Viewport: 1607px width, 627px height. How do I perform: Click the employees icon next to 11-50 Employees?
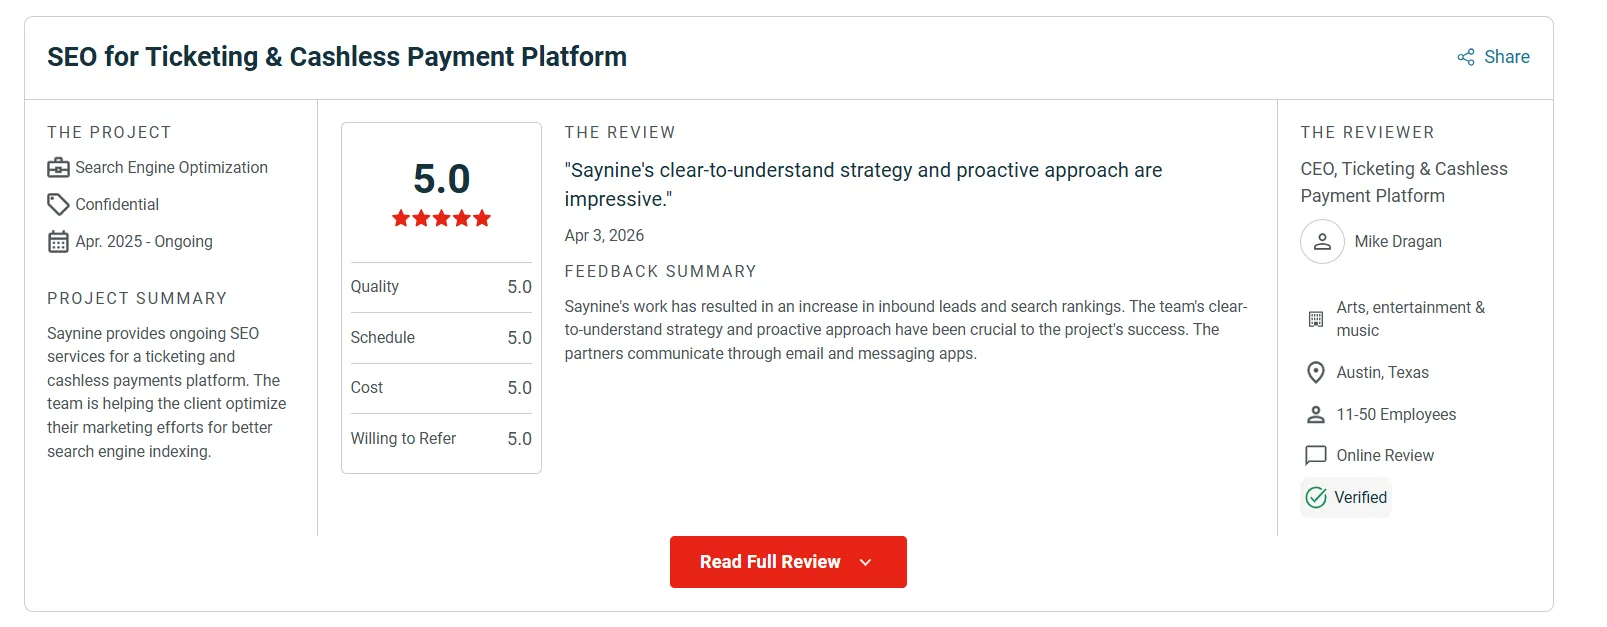1315,414
